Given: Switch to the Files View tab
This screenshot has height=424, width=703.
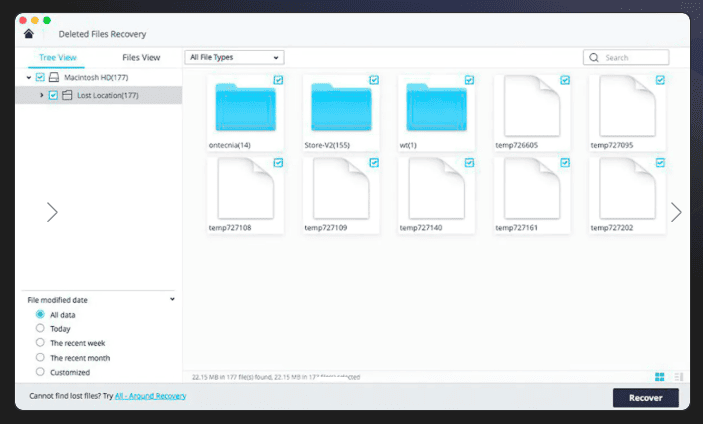Looking at the screenshot, I should (x=141, y=57).
